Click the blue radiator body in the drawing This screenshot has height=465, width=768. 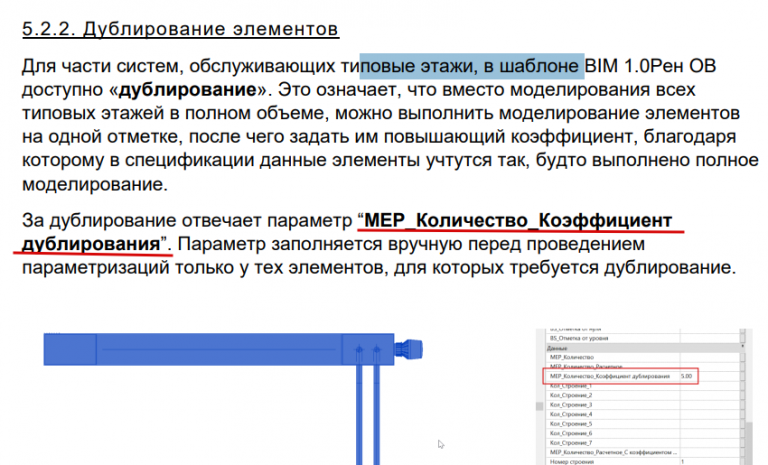(x=218, y=349)
